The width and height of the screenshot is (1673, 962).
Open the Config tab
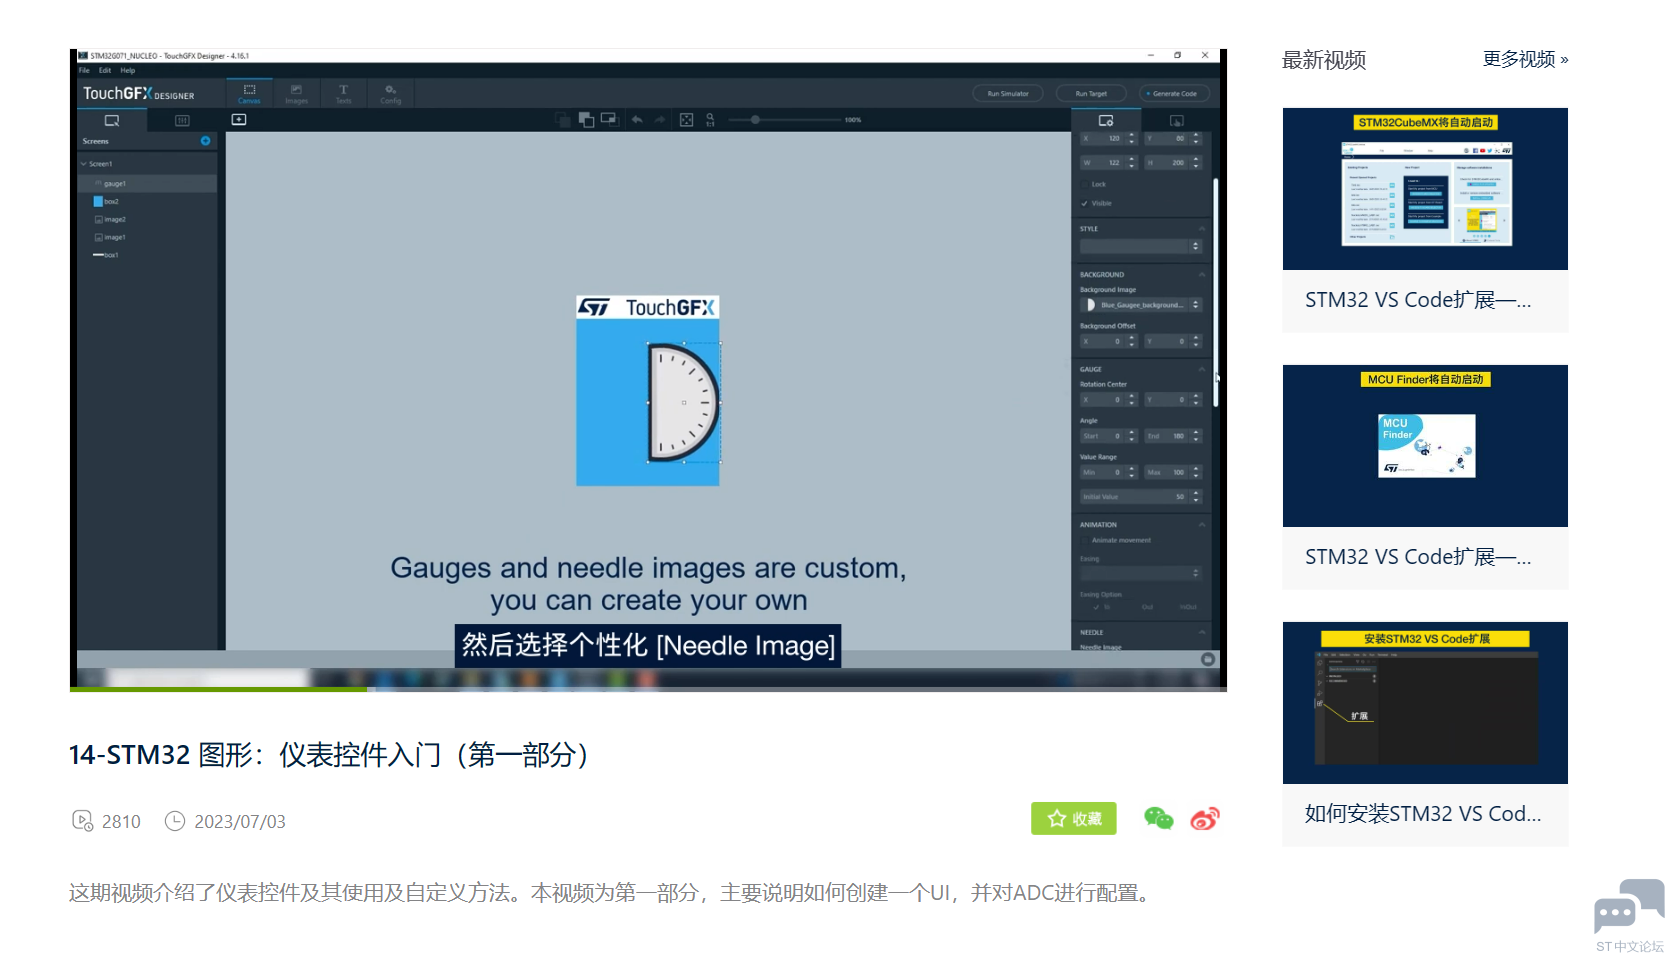tap(390, 93)
